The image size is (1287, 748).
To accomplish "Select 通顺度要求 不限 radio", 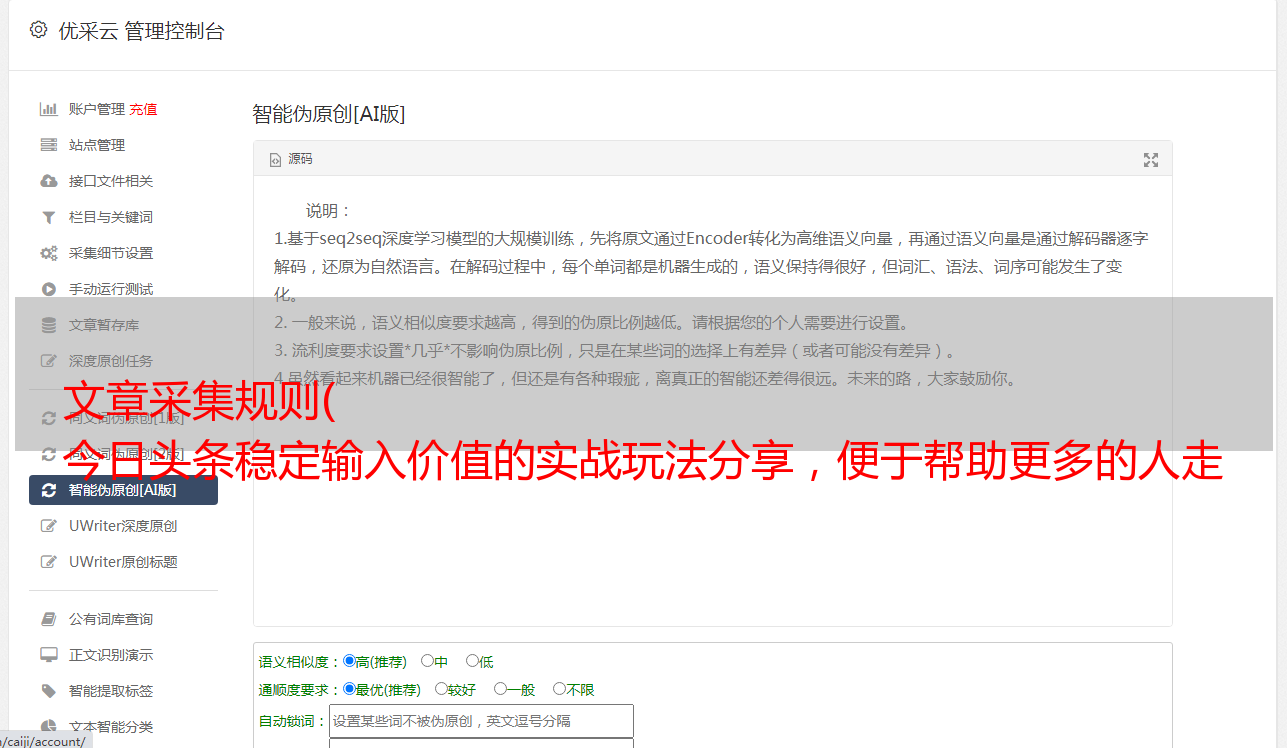I will [559, 689].
